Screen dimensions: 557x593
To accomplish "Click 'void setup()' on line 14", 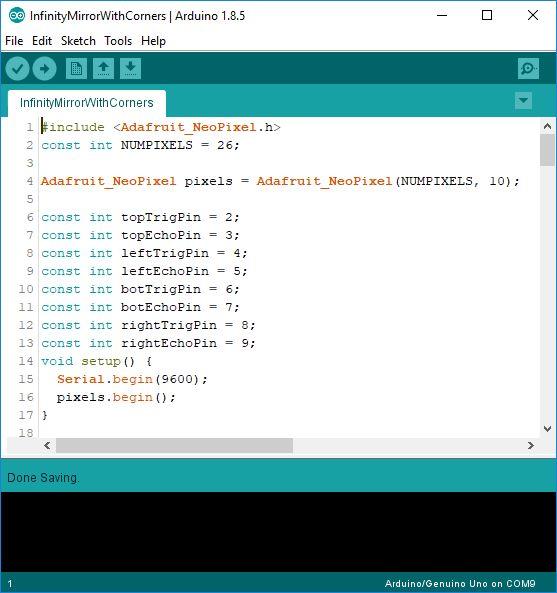I will click(x=88, y=361).
